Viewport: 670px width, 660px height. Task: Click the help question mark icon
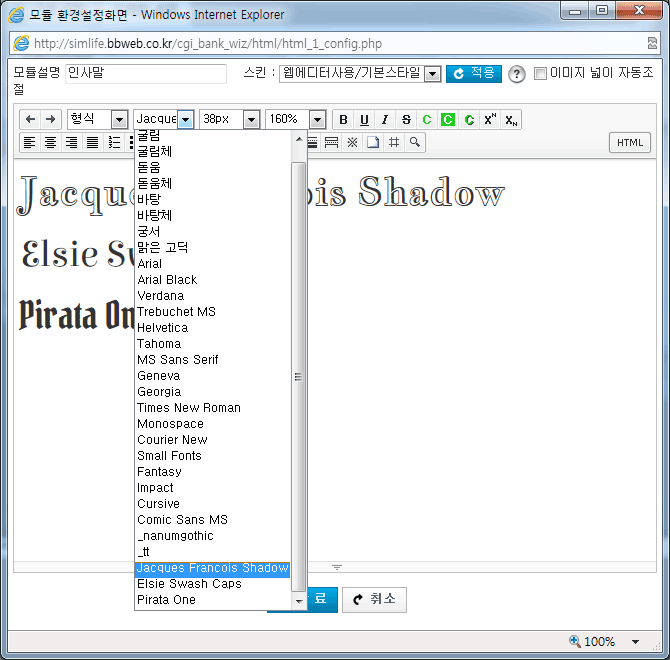click(517, 74)
